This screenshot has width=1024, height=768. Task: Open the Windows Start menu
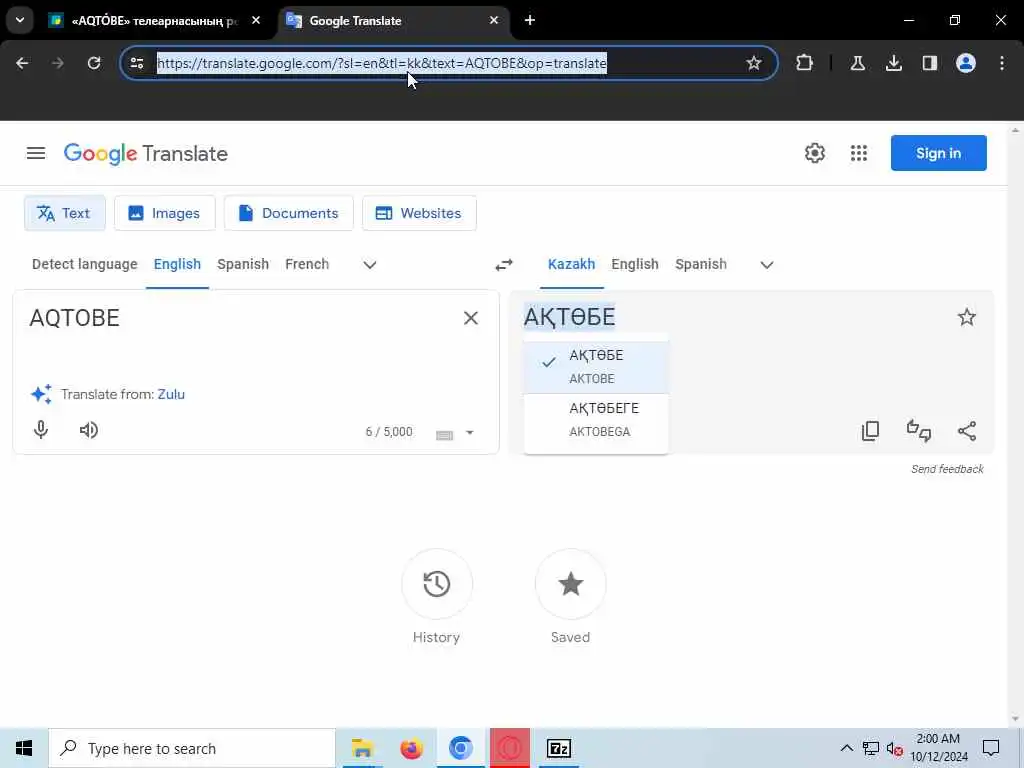[24, 748]
